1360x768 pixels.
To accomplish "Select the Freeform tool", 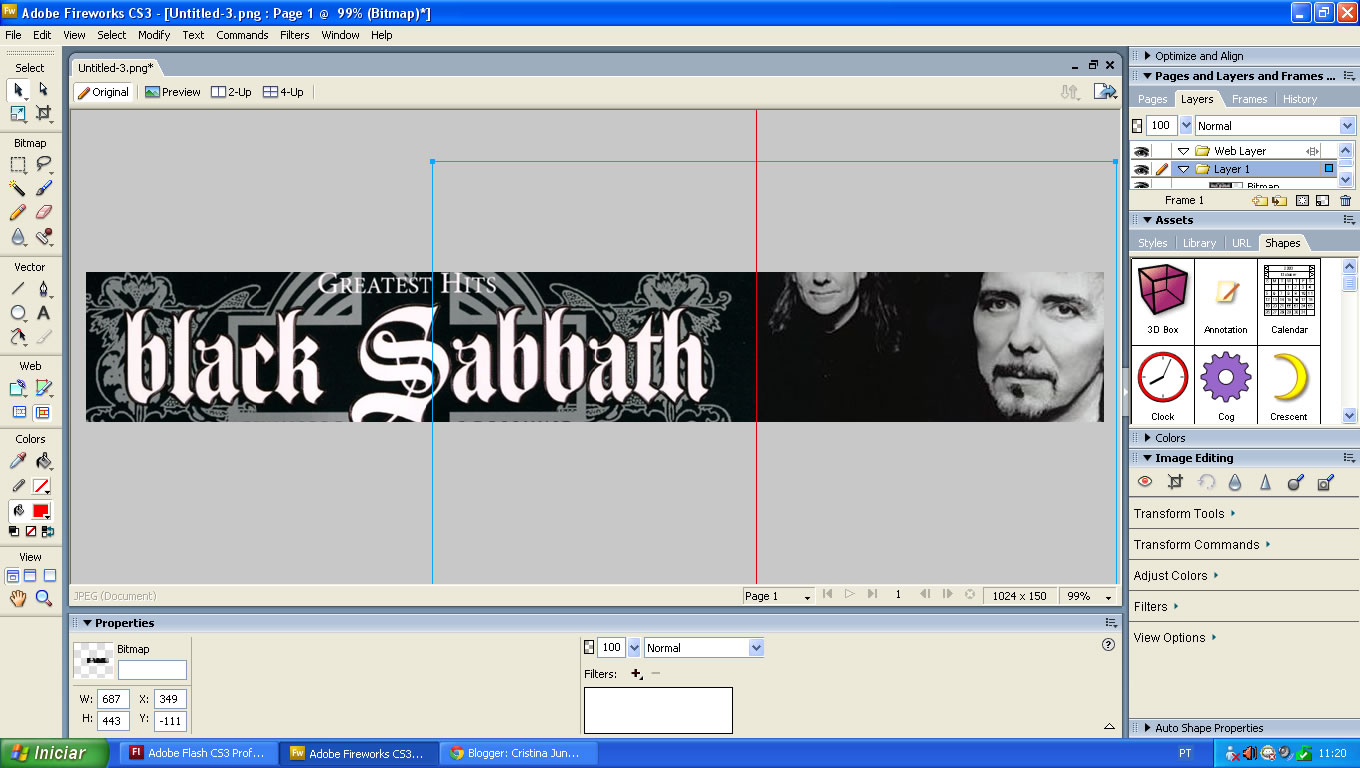I will coord(18,337).
